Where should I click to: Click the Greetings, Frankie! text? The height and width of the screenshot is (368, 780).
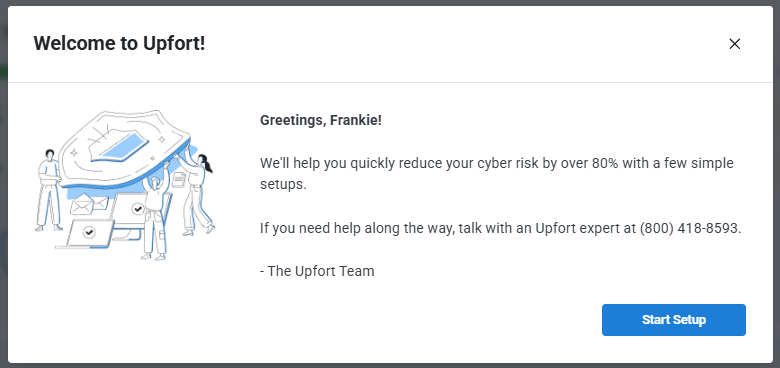tap(321, 120)
